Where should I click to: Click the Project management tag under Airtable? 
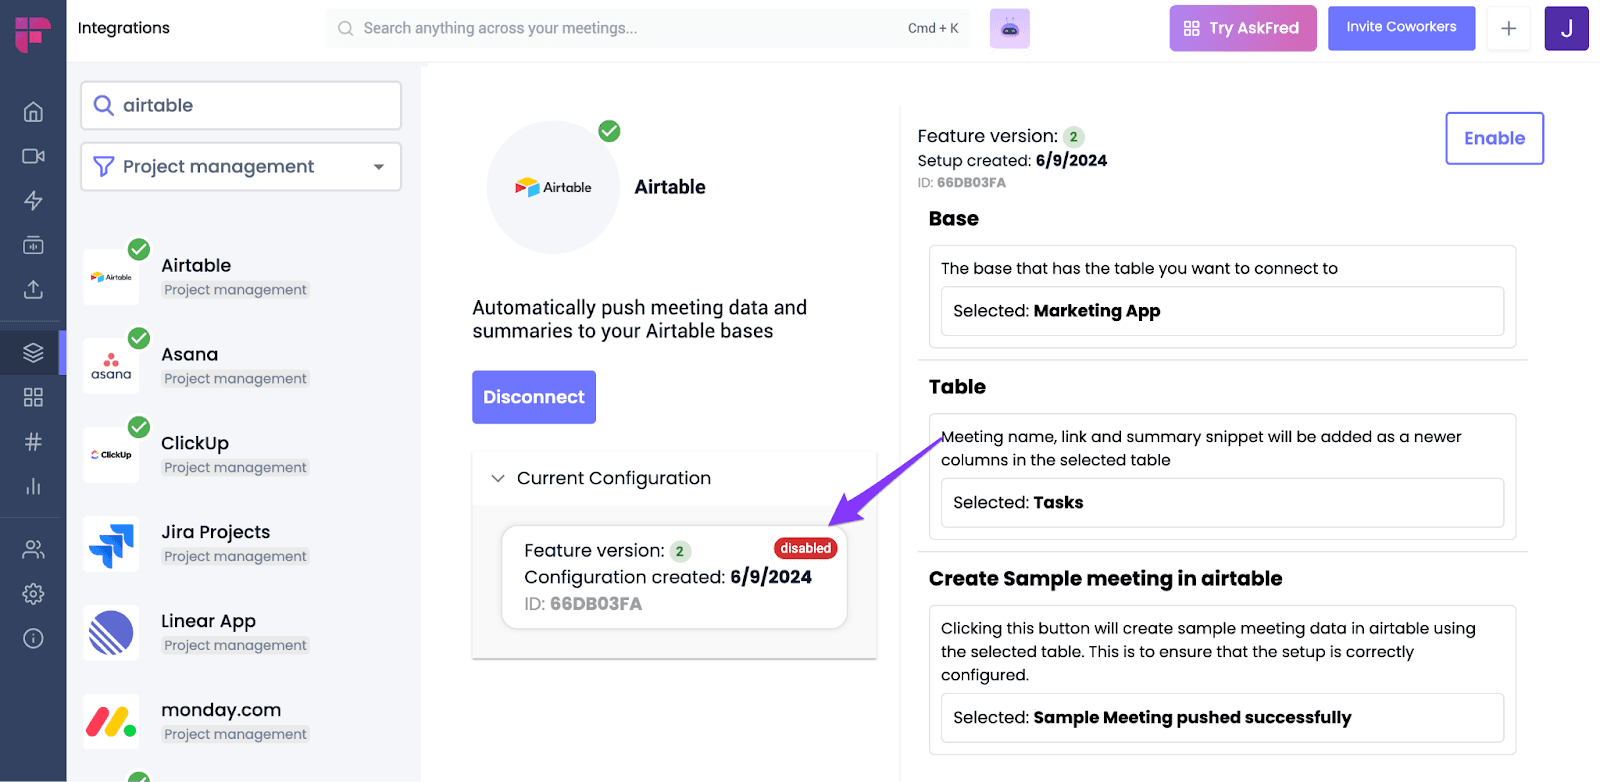coord(236,290)
